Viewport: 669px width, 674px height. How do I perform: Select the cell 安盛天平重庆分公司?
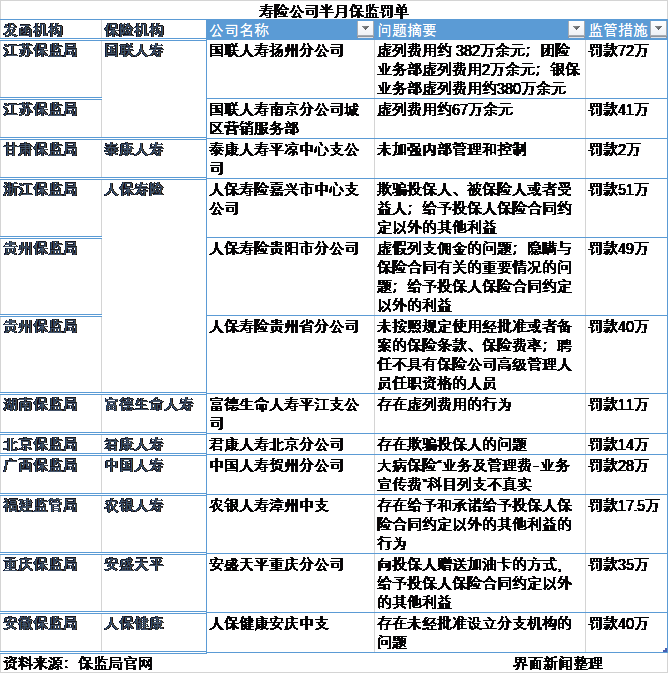tap(290, 583)
